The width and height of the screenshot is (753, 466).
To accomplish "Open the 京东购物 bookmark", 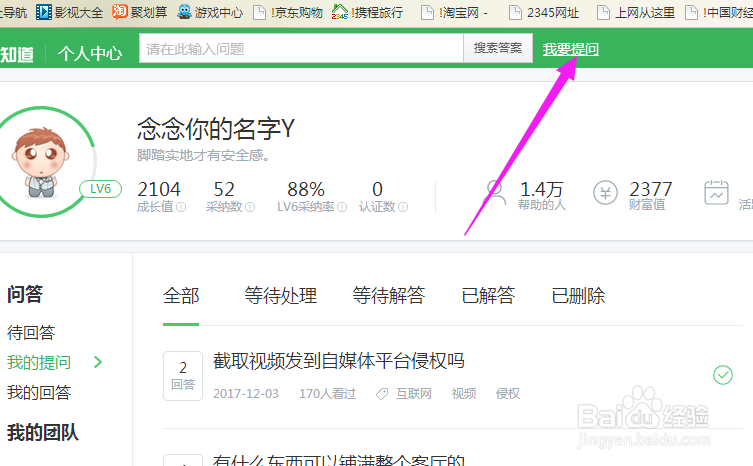I will pyautogui.click(x=288, y=12).
